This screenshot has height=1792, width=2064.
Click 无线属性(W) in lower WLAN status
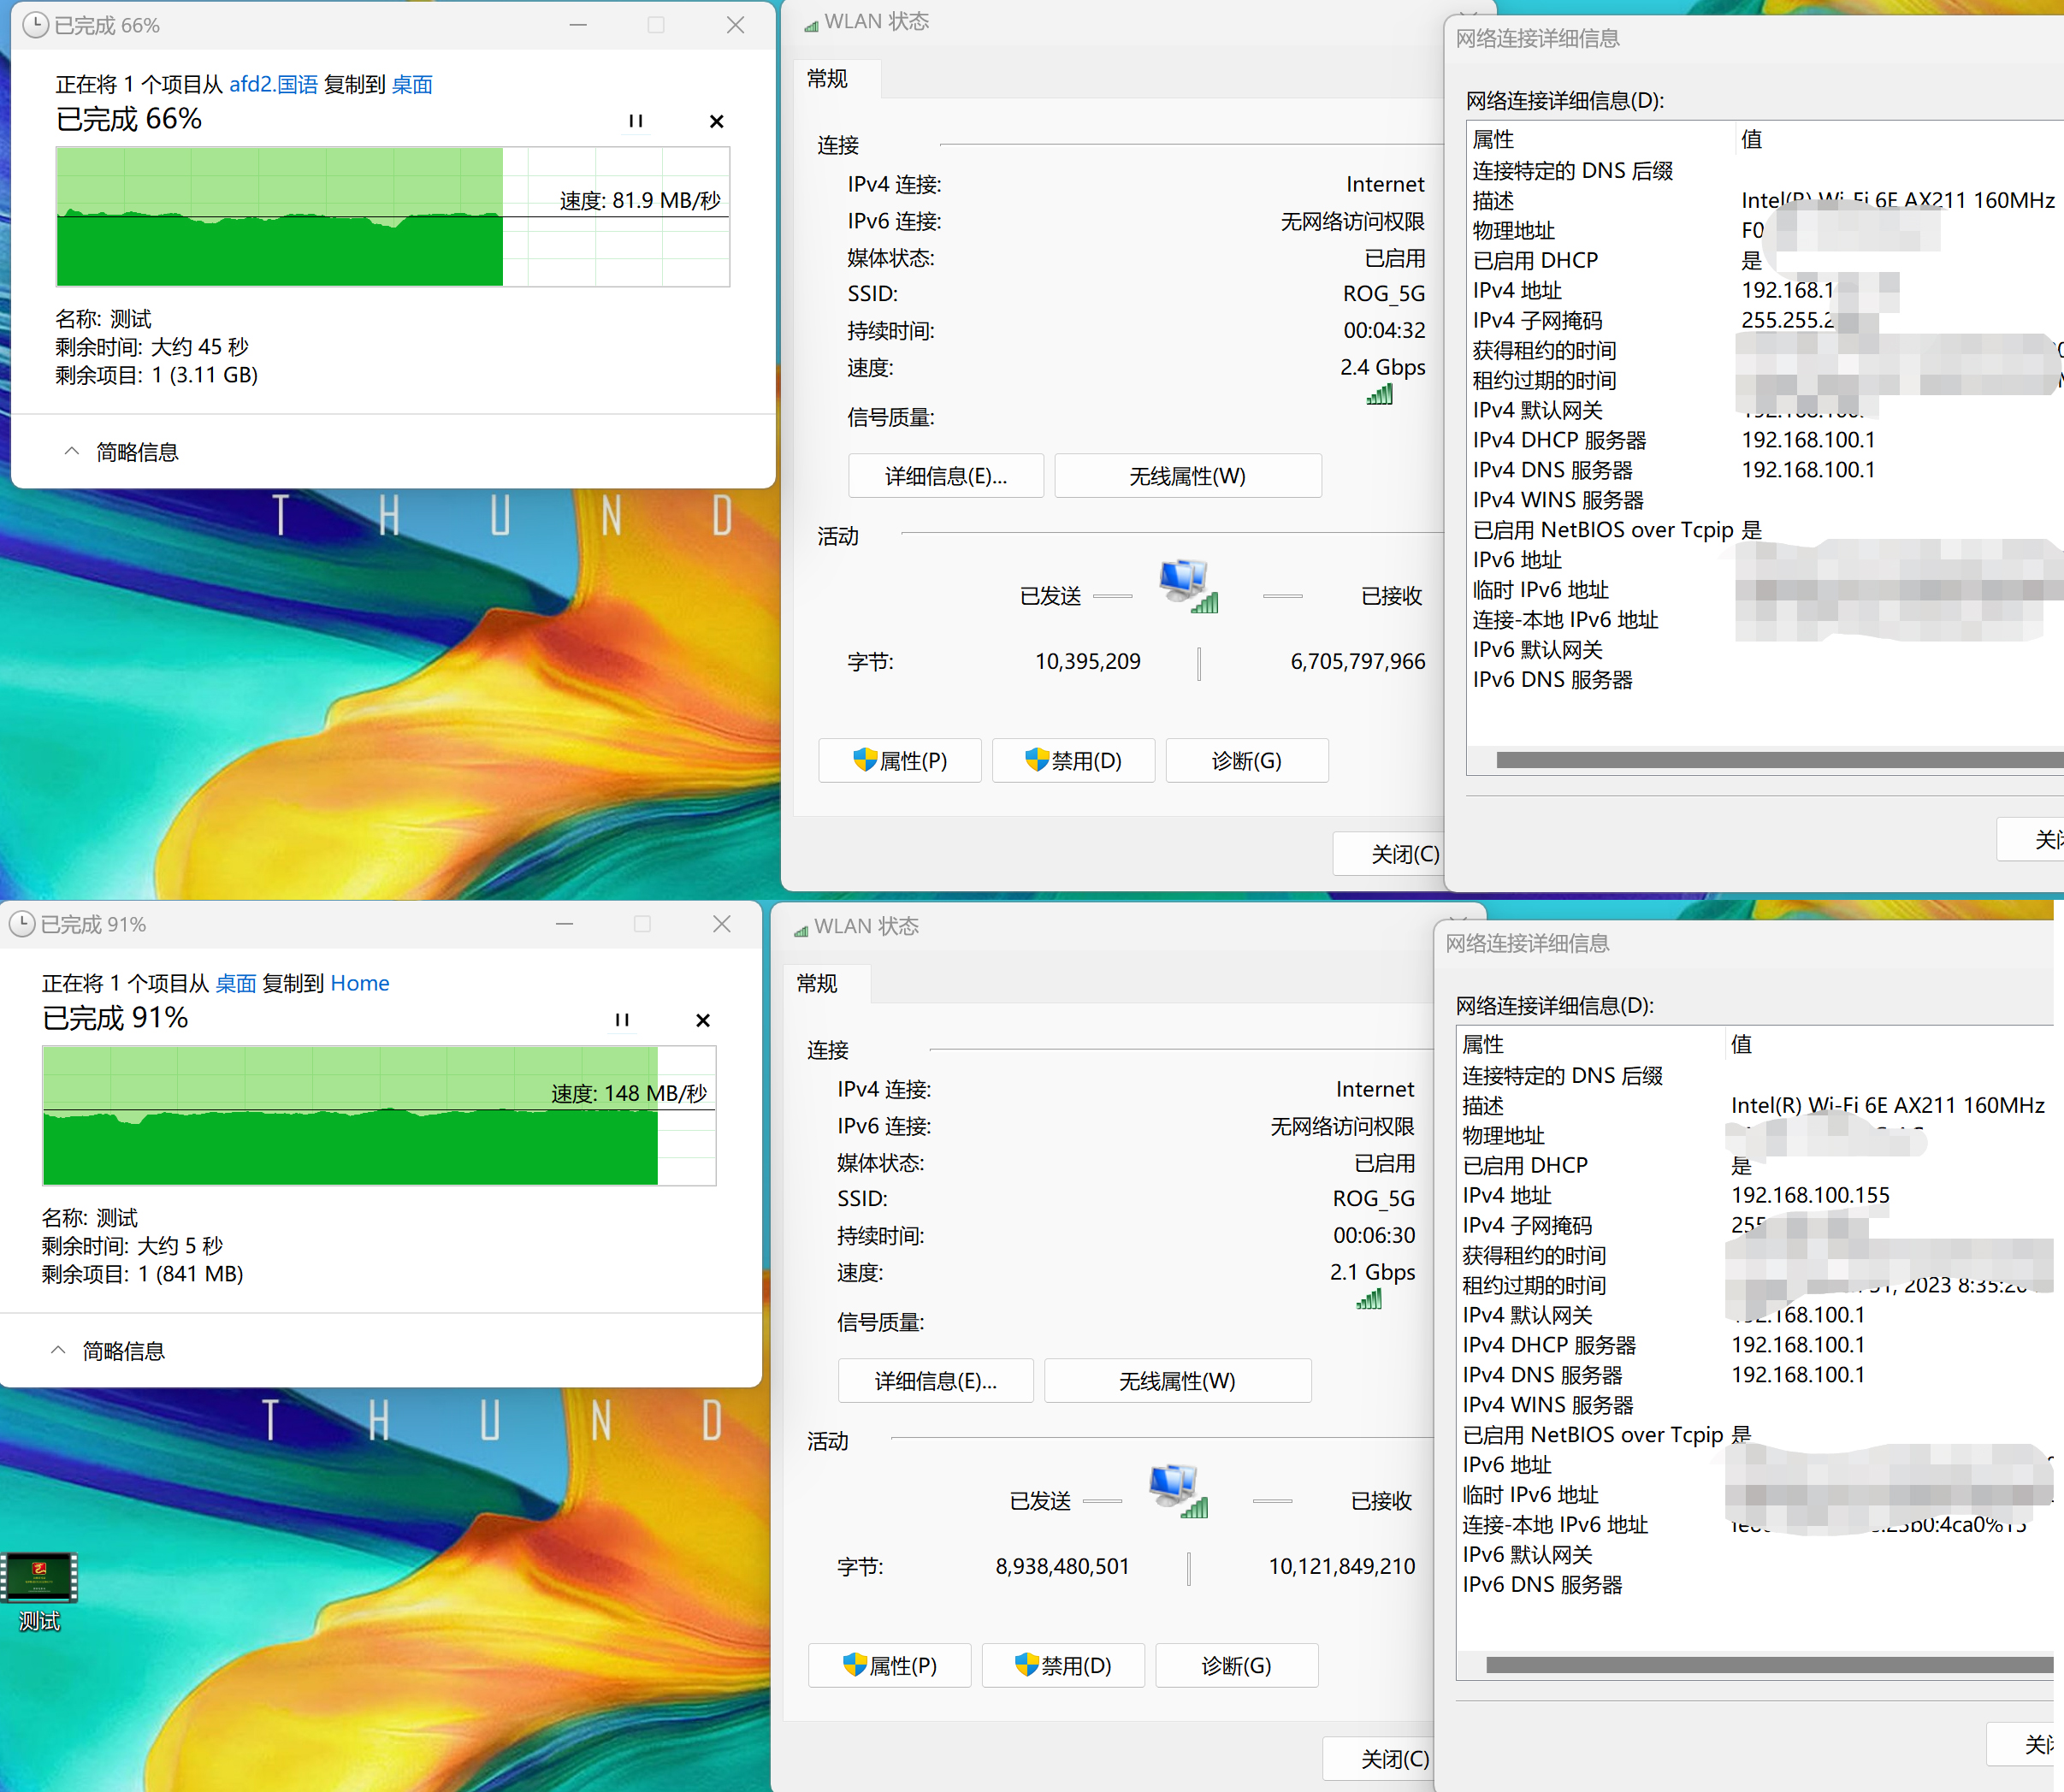[1177, 1381]
